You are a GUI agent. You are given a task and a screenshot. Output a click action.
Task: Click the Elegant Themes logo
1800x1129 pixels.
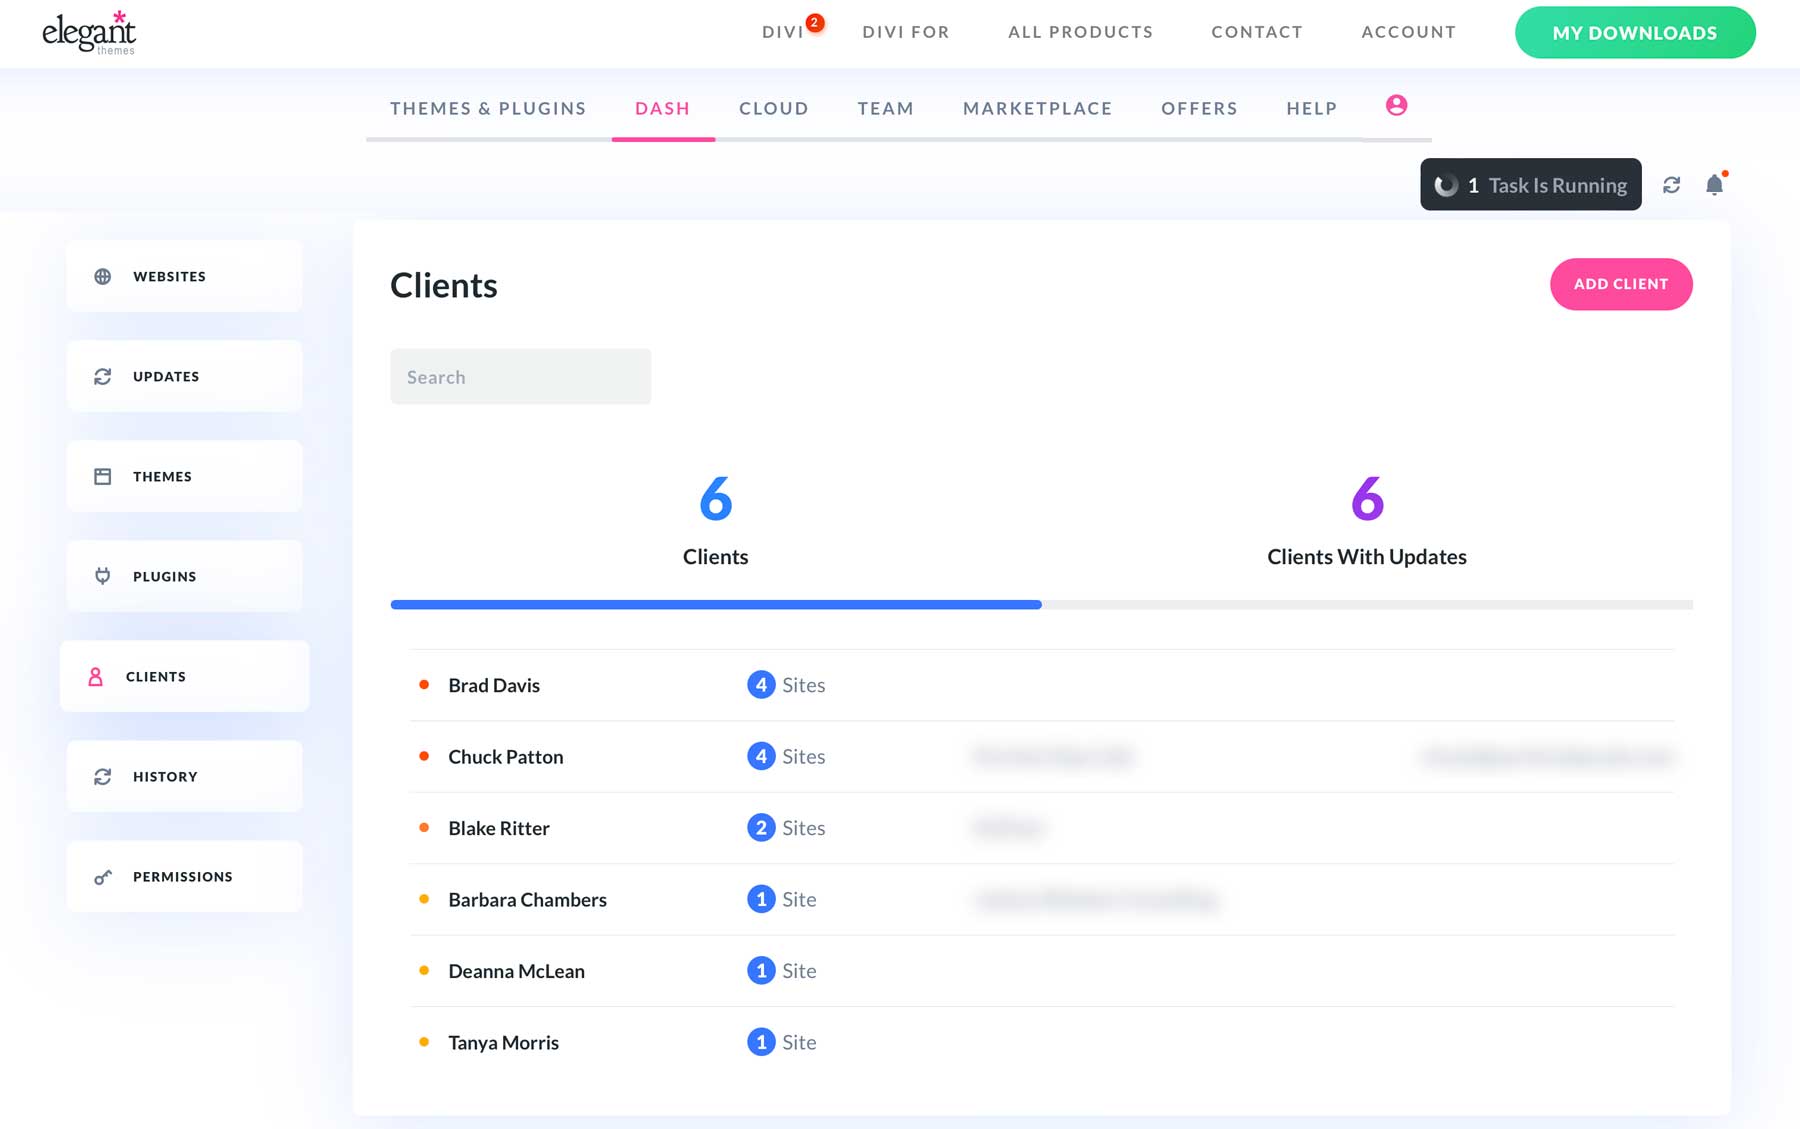pos(89,32)
